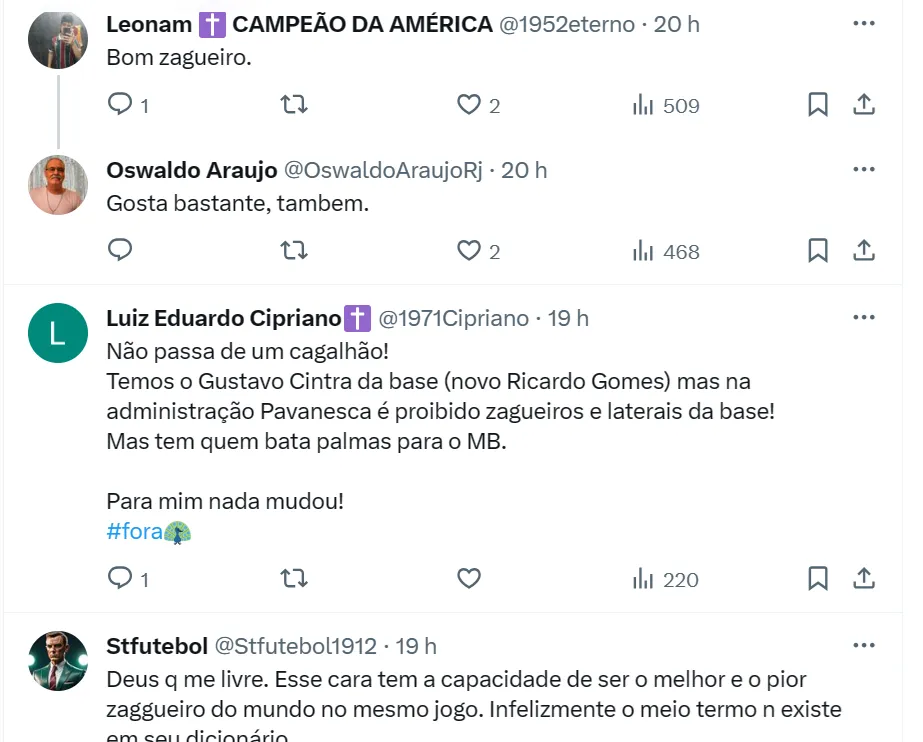Open Leonam's profile avatar

click(58, 39)
